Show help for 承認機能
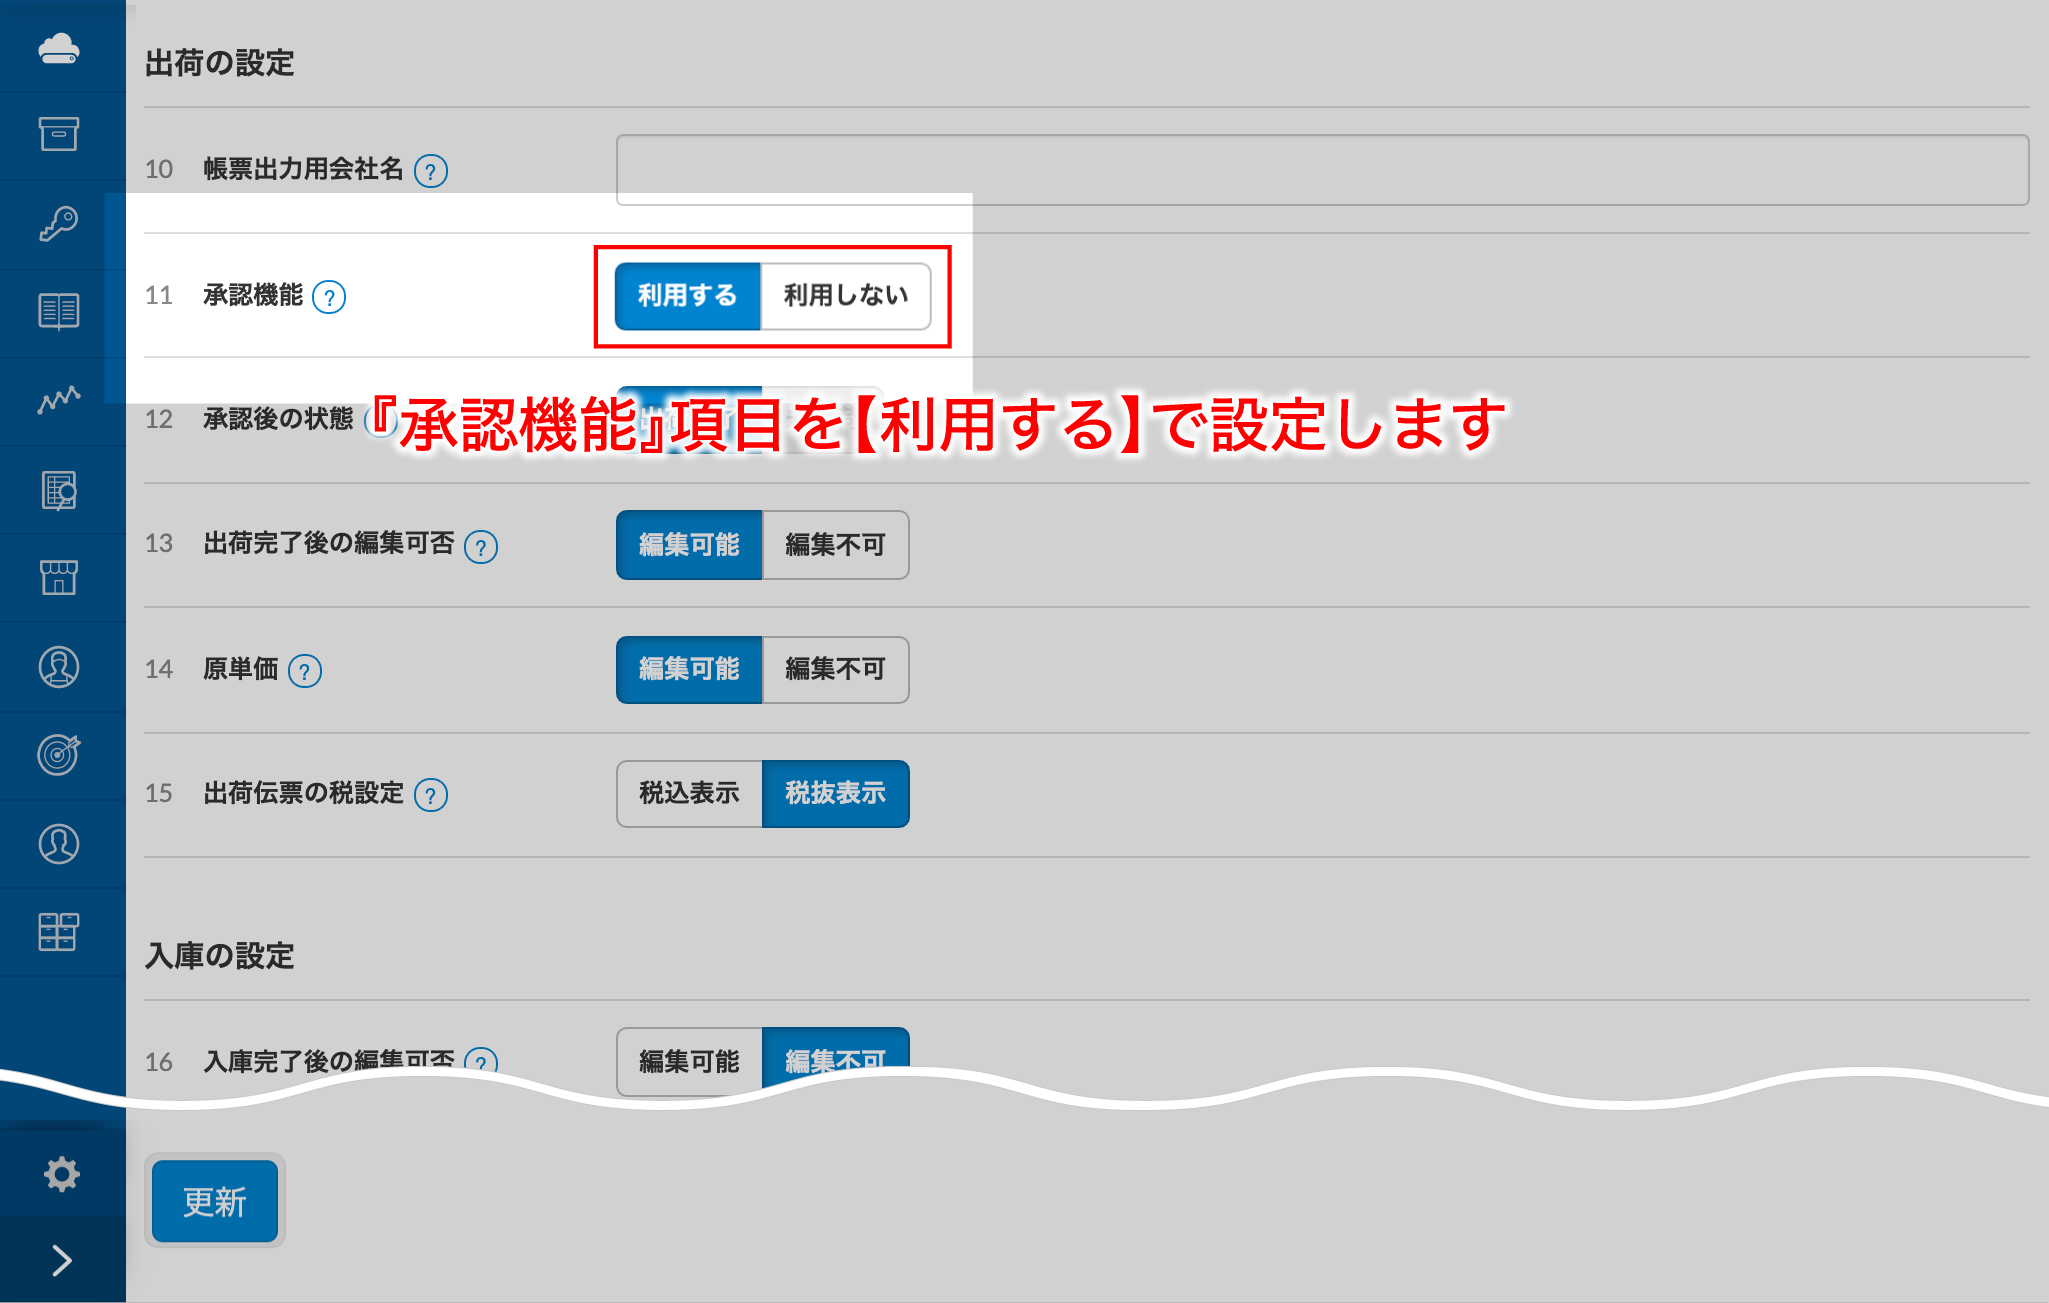The width and height of the screenshot is (2049, 1303). pos(329,297)
